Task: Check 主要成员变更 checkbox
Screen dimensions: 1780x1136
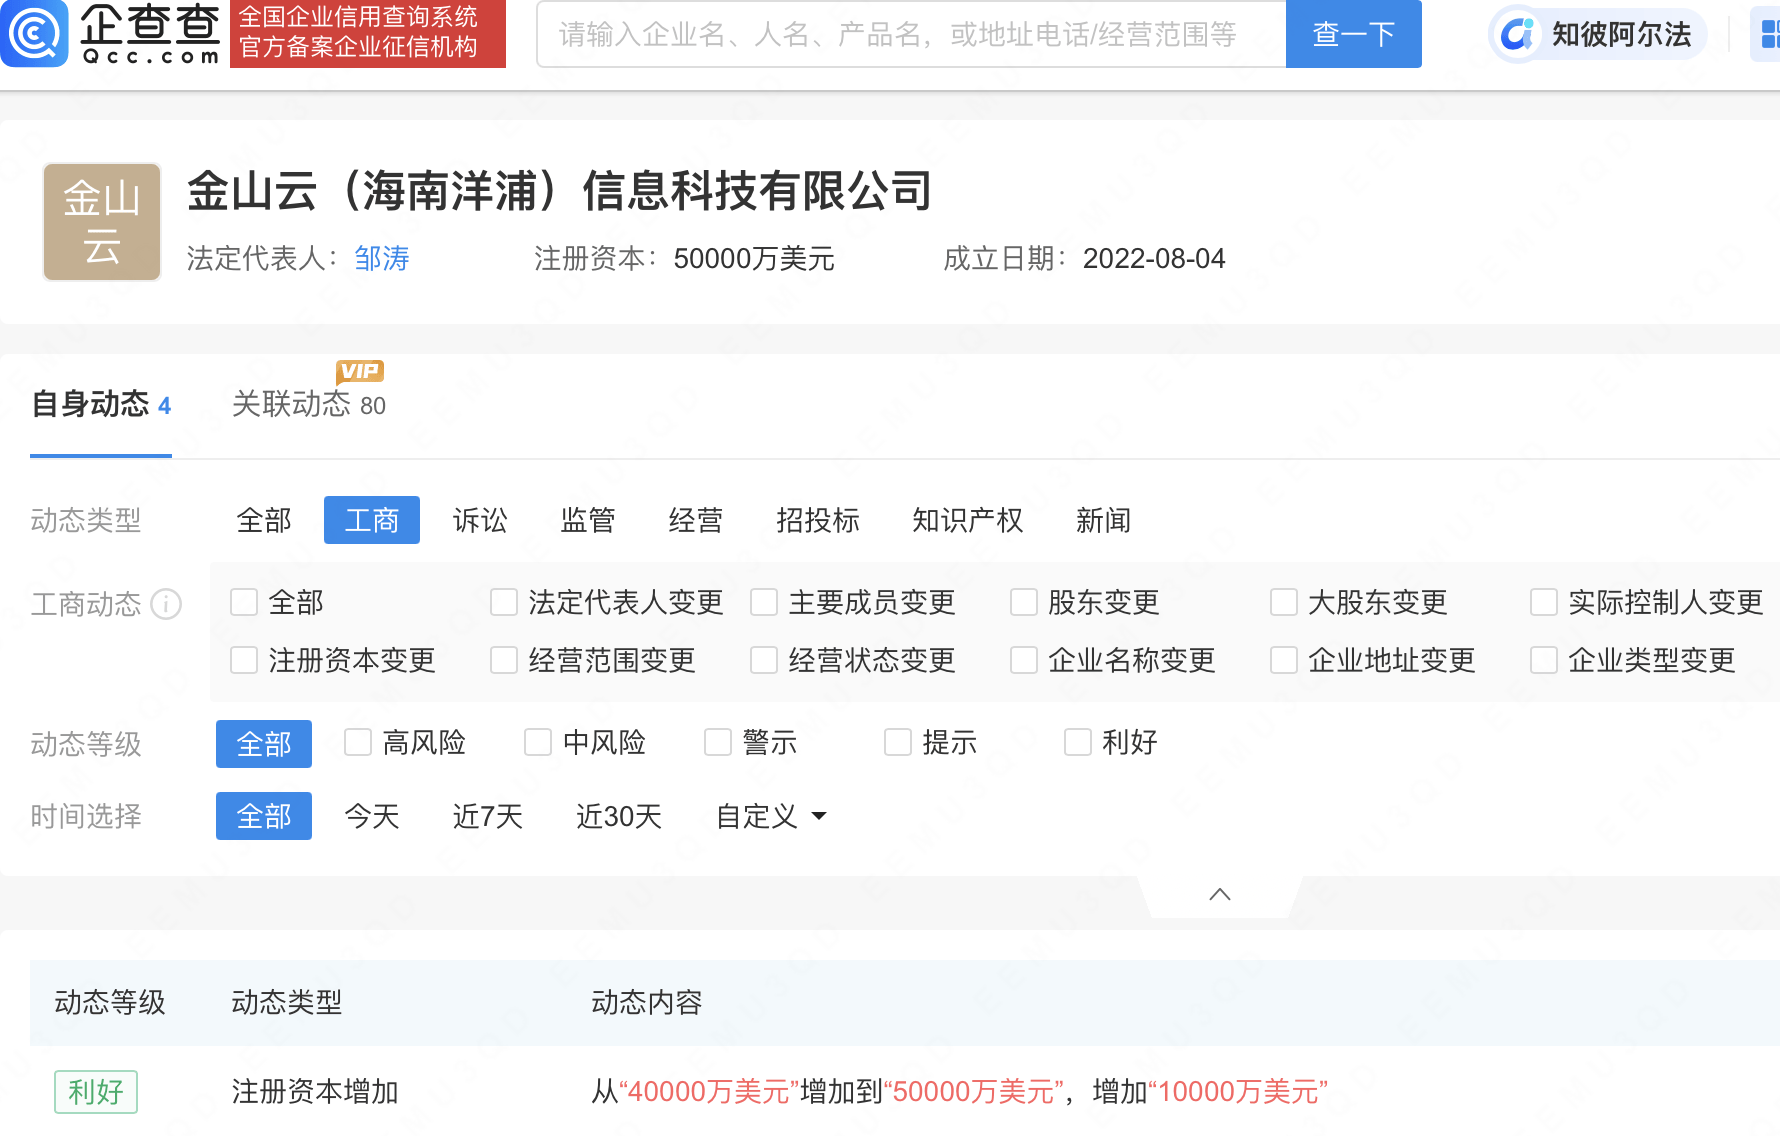Action: pos(764,602)
